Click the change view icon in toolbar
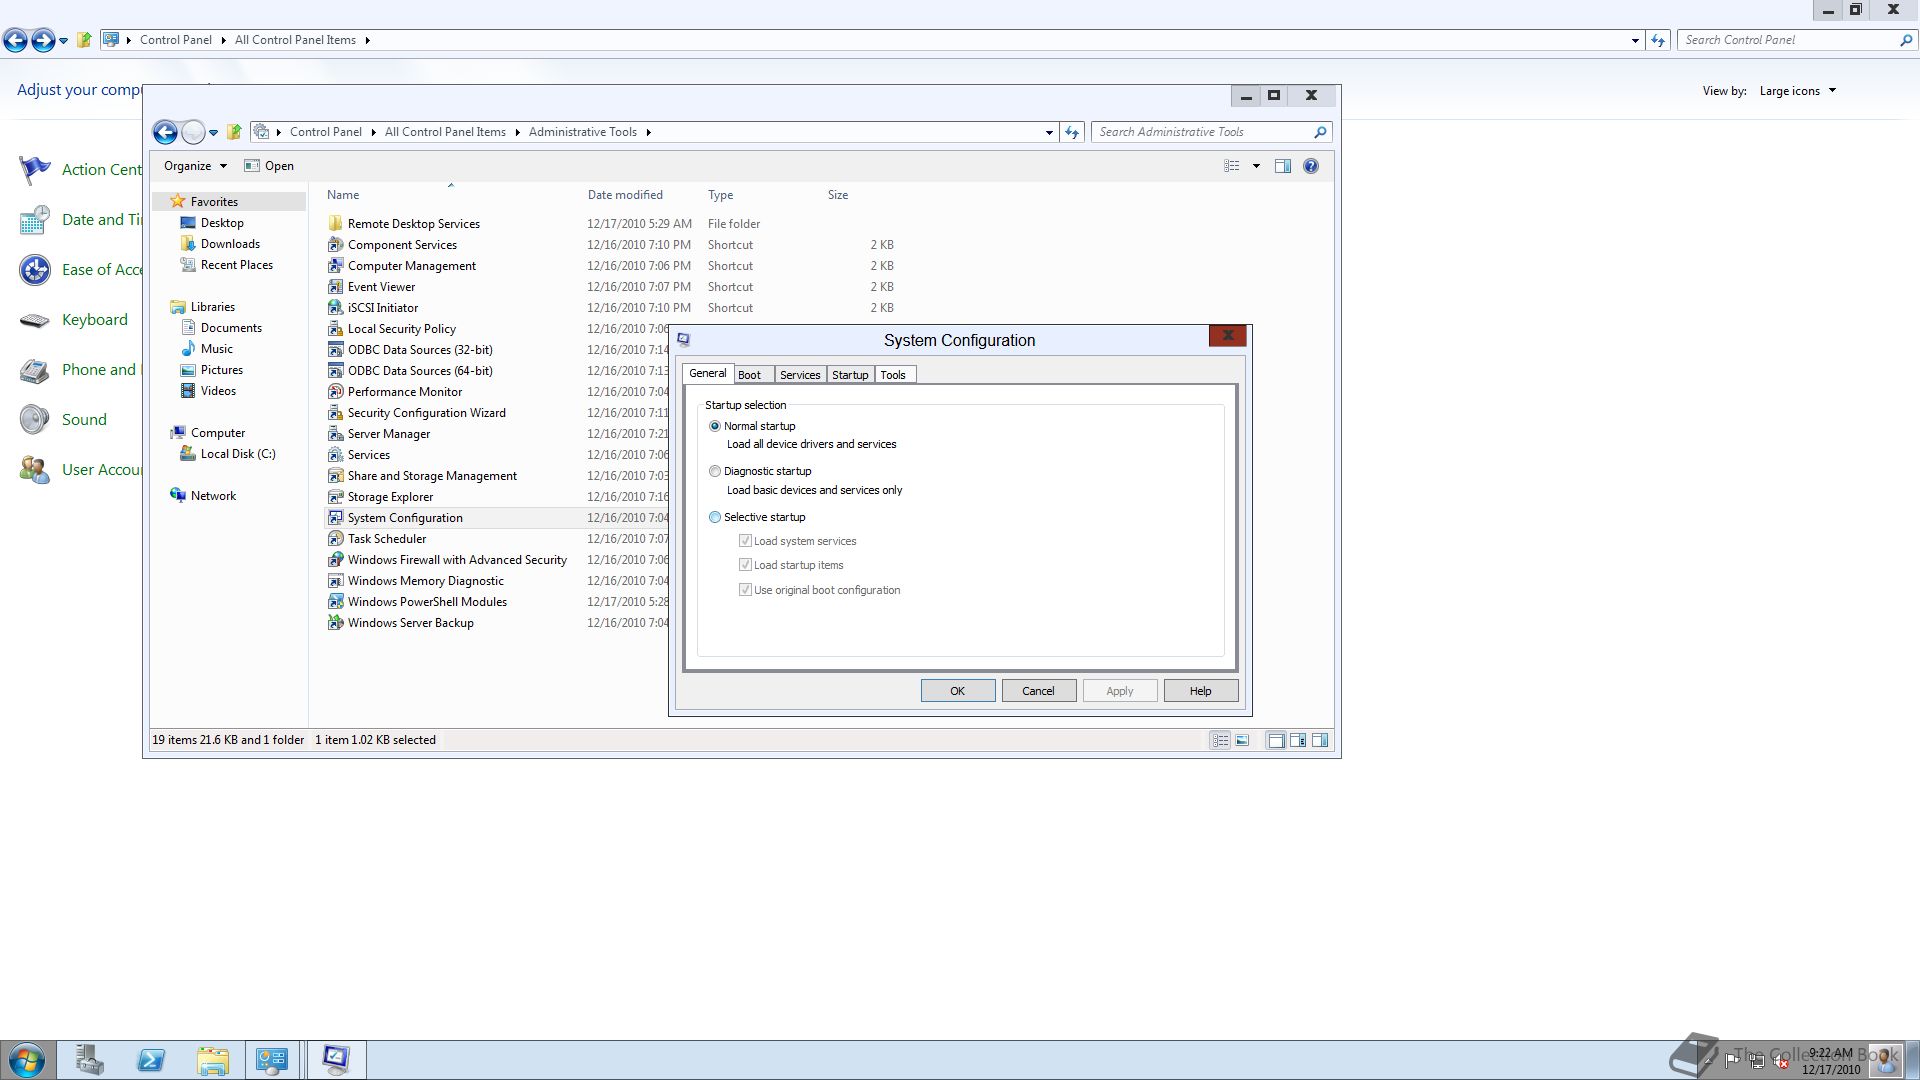Viewport: 1920px width, 1080px height. [1232, 166]
